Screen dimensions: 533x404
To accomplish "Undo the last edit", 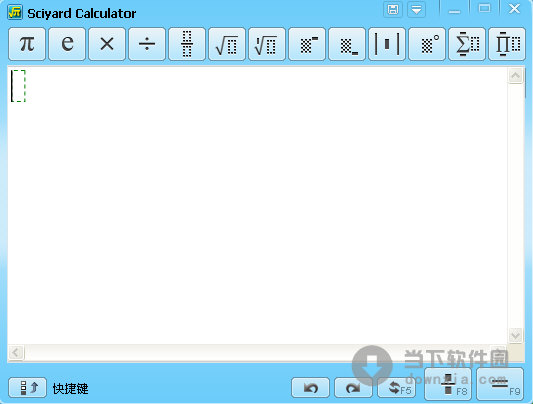I will coord(310,388).
